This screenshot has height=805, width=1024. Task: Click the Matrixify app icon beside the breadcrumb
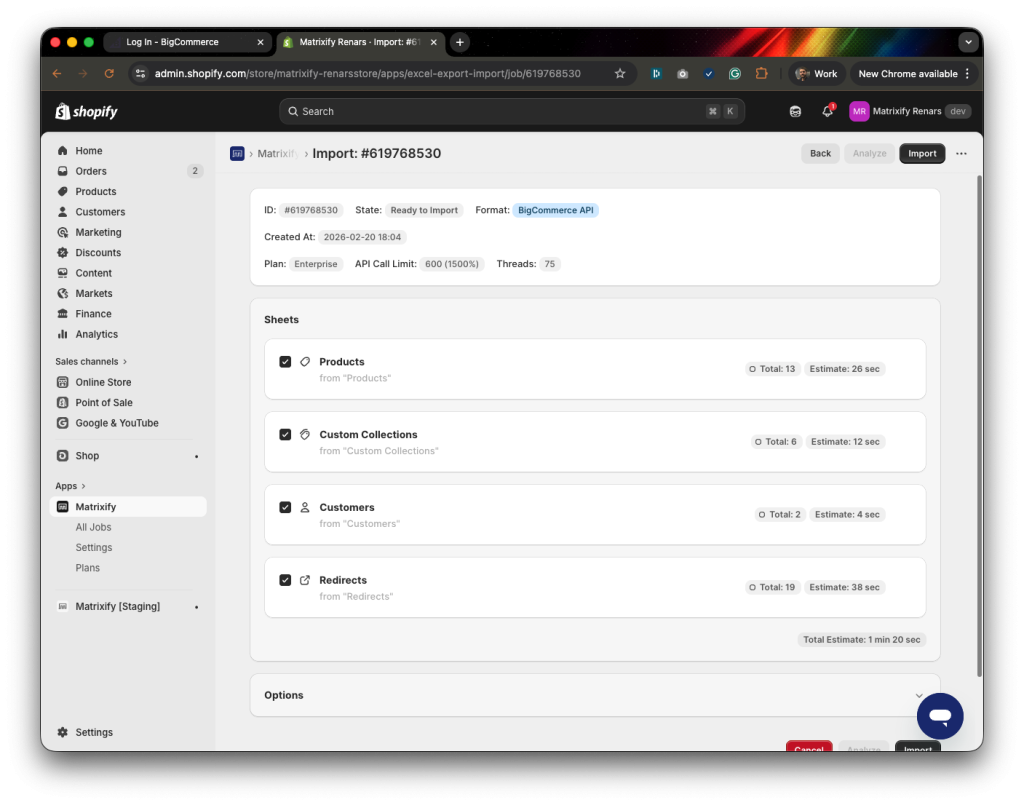(x=237, y=153)
